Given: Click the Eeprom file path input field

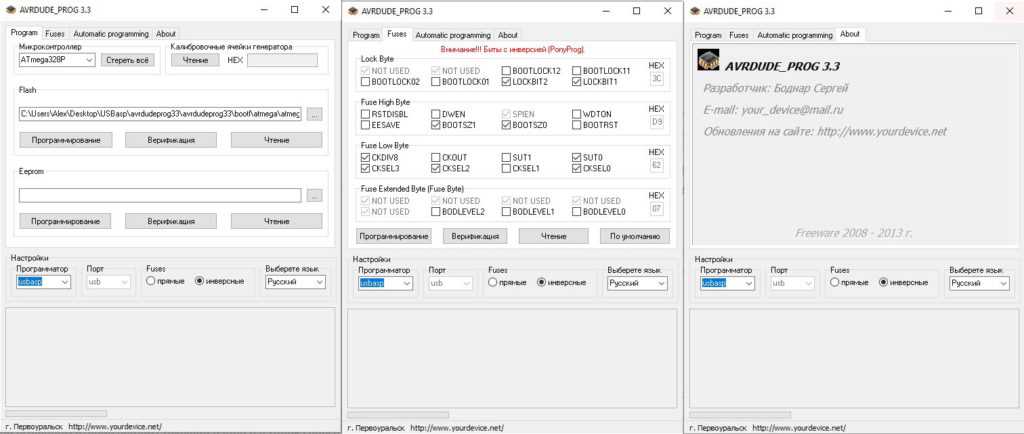Looking at the screenshot, I should [160, 195].
